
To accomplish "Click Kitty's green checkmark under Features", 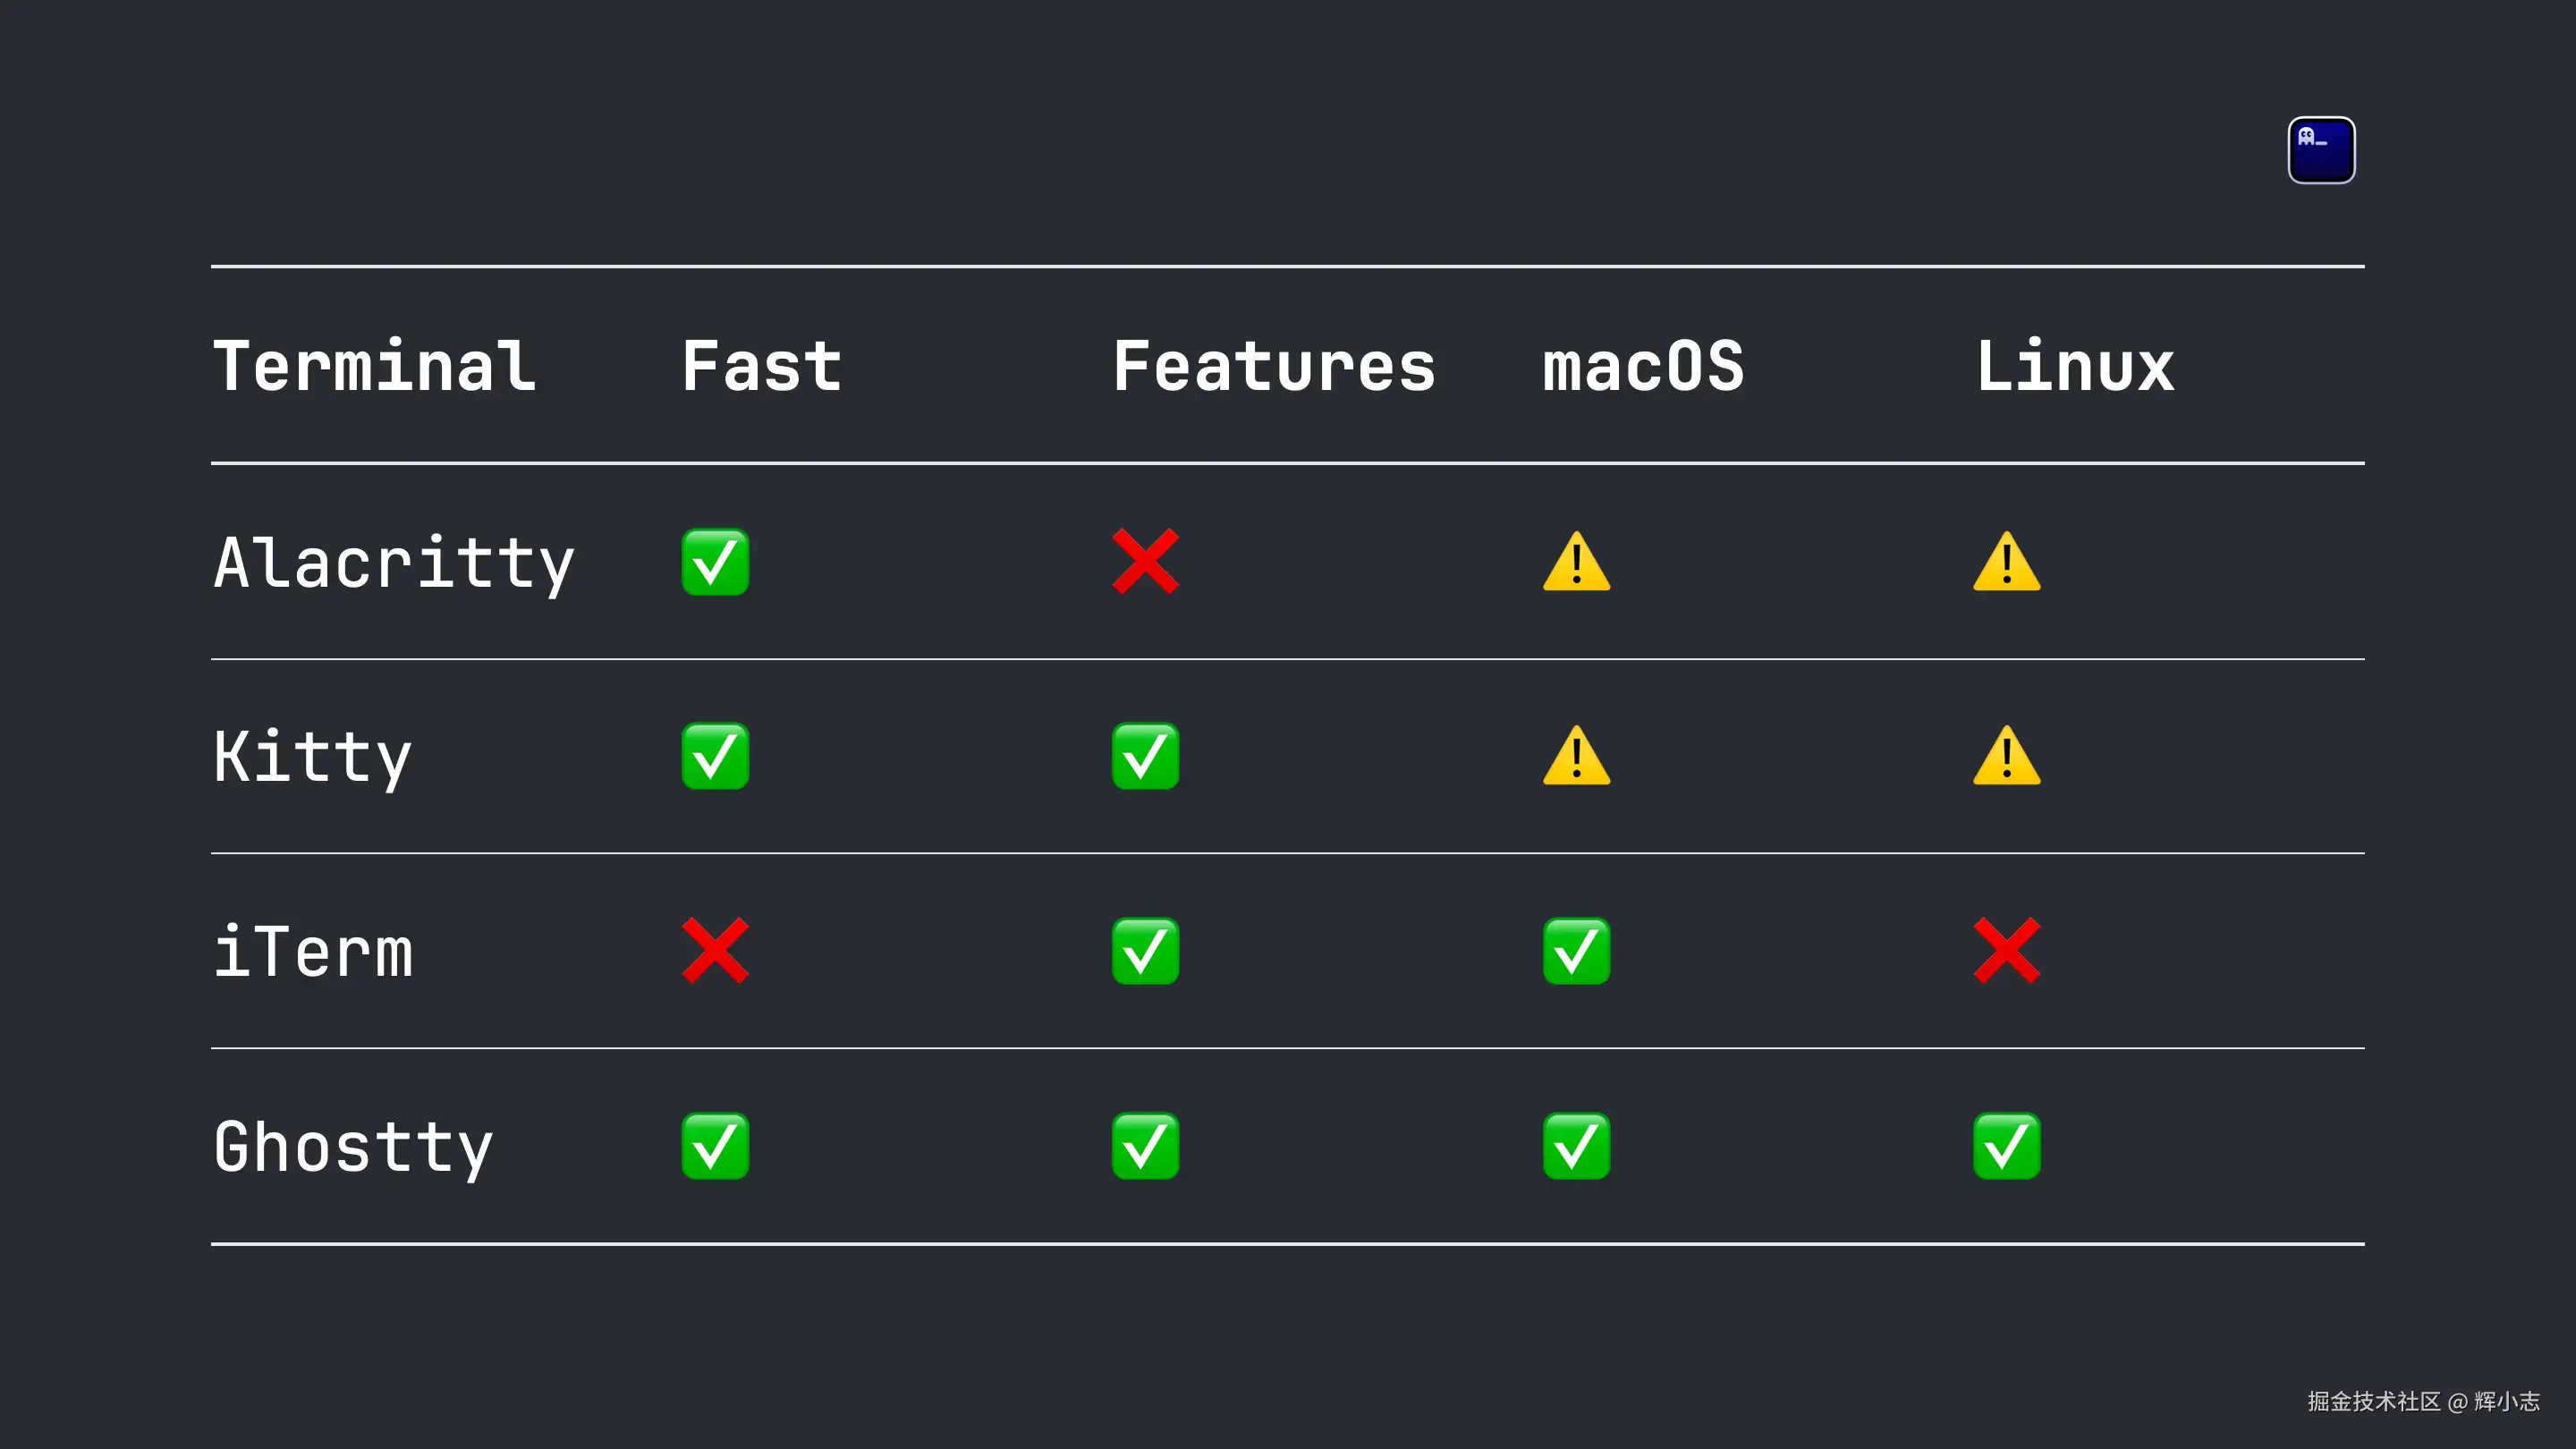I will click(1145, 756).
